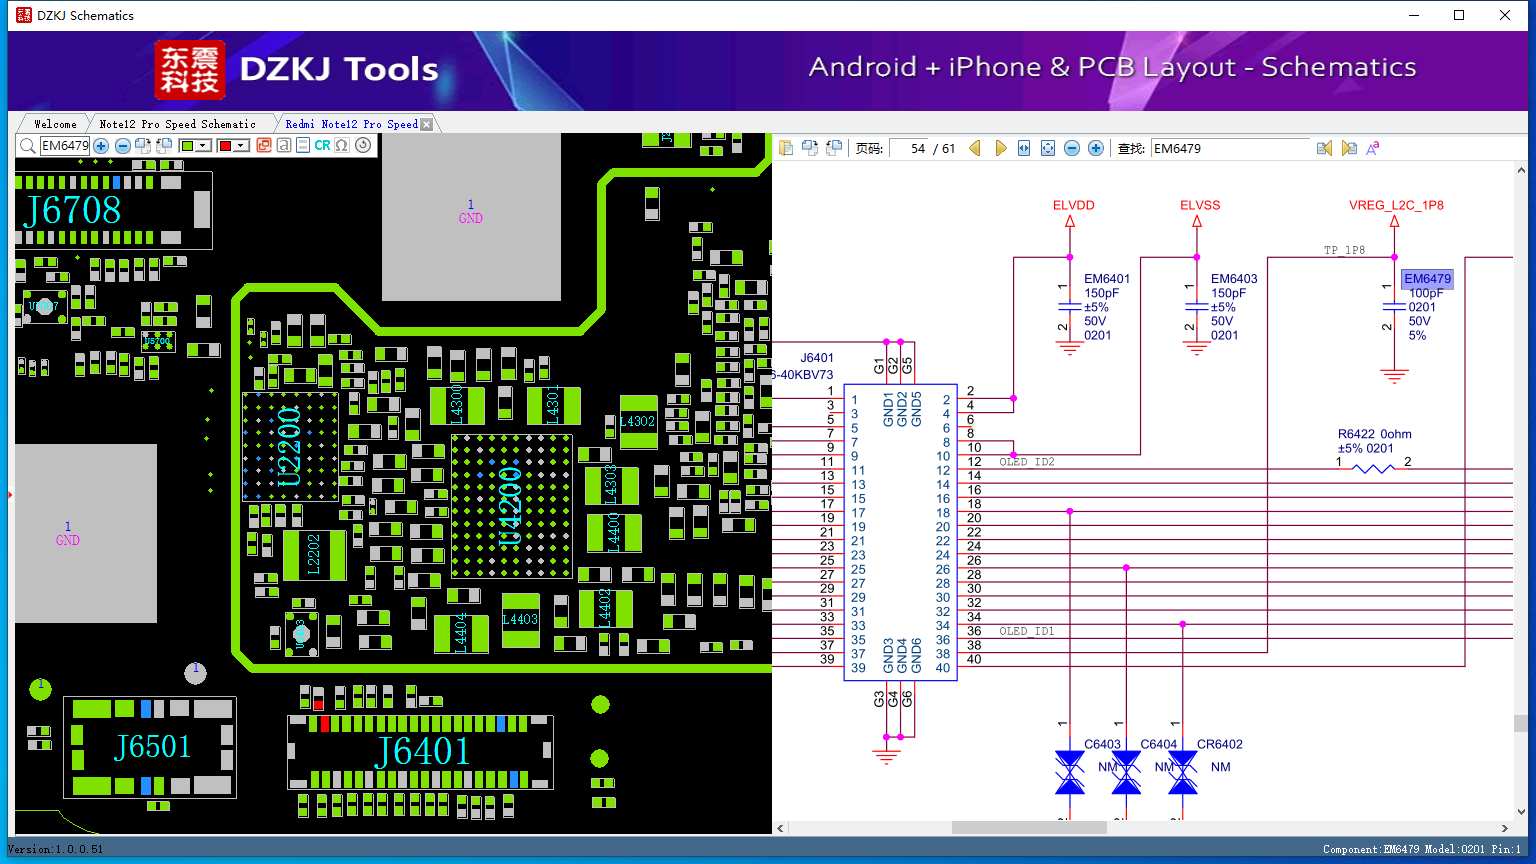Click the schematic find text field
The image size is (1536, 864).
(1230, 148)
